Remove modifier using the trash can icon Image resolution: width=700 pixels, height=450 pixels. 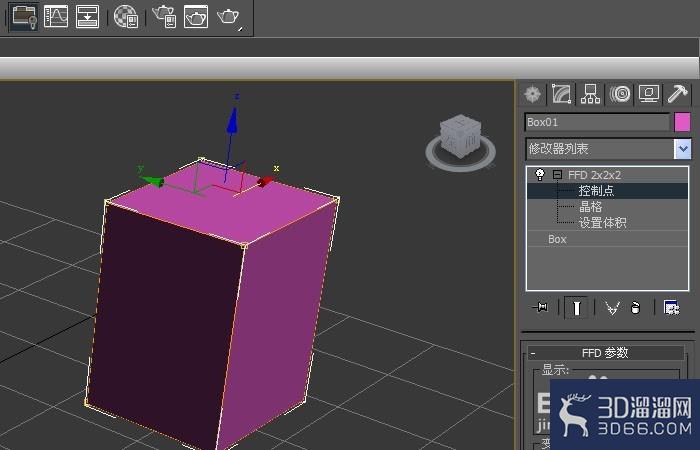pos(635,308)
